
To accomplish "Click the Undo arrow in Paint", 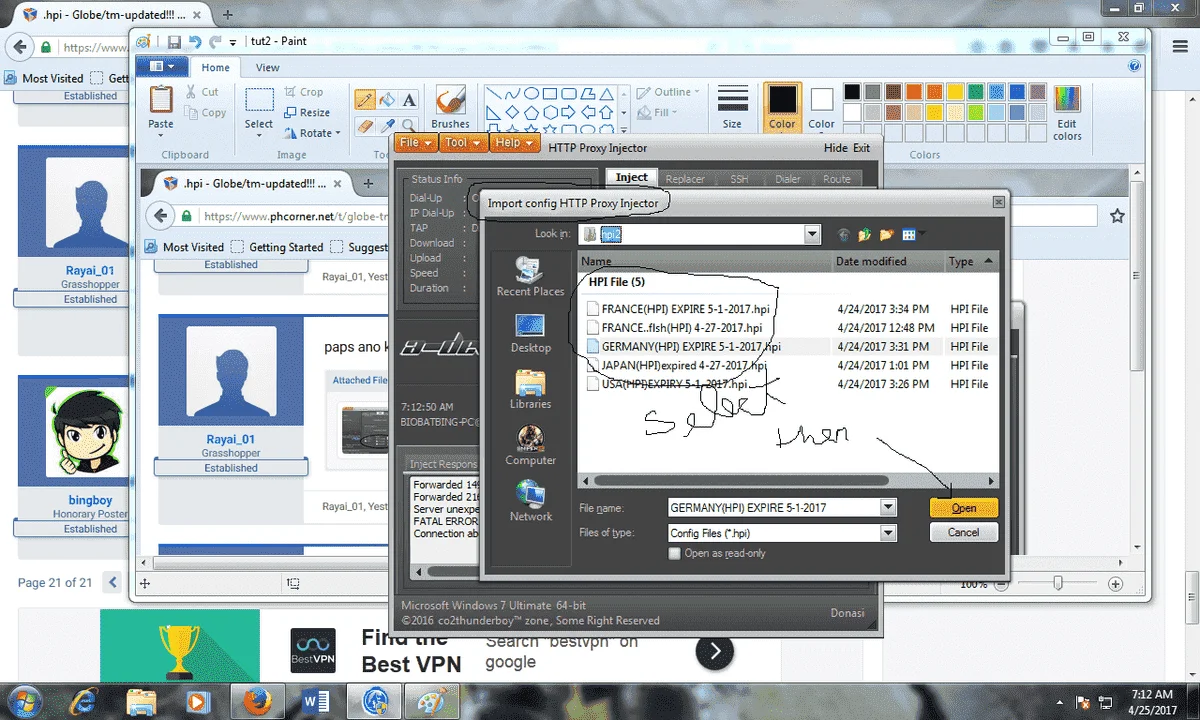I will click(x=195, y=42).
